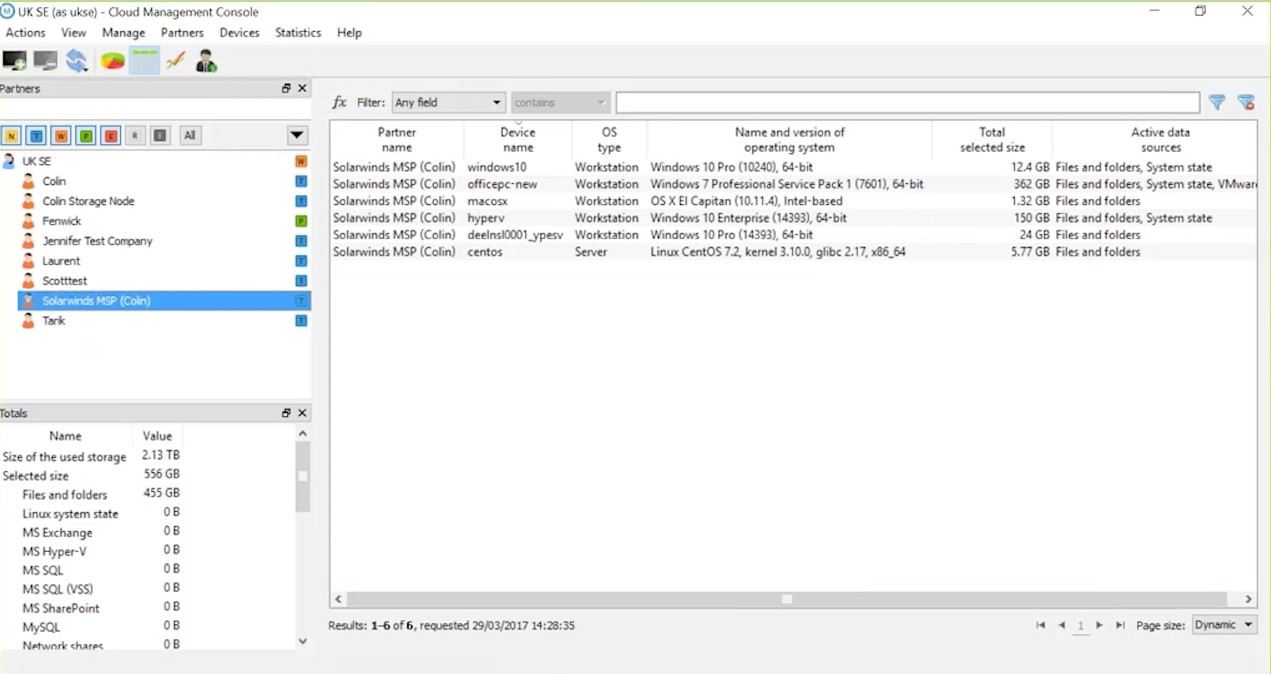The height and width of the screenshot is (674, 1271).
Task: Click the green P badge on Fenwick row
Action: (301, 221)
